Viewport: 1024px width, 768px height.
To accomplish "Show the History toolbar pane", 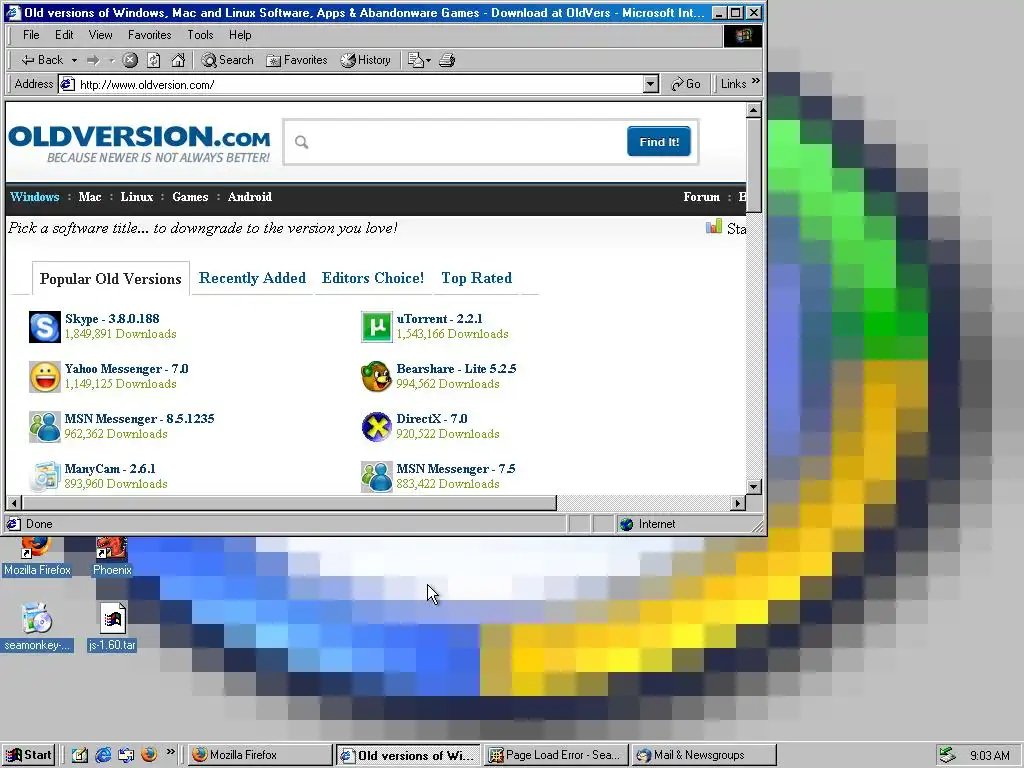I will [x=366, y=60].
